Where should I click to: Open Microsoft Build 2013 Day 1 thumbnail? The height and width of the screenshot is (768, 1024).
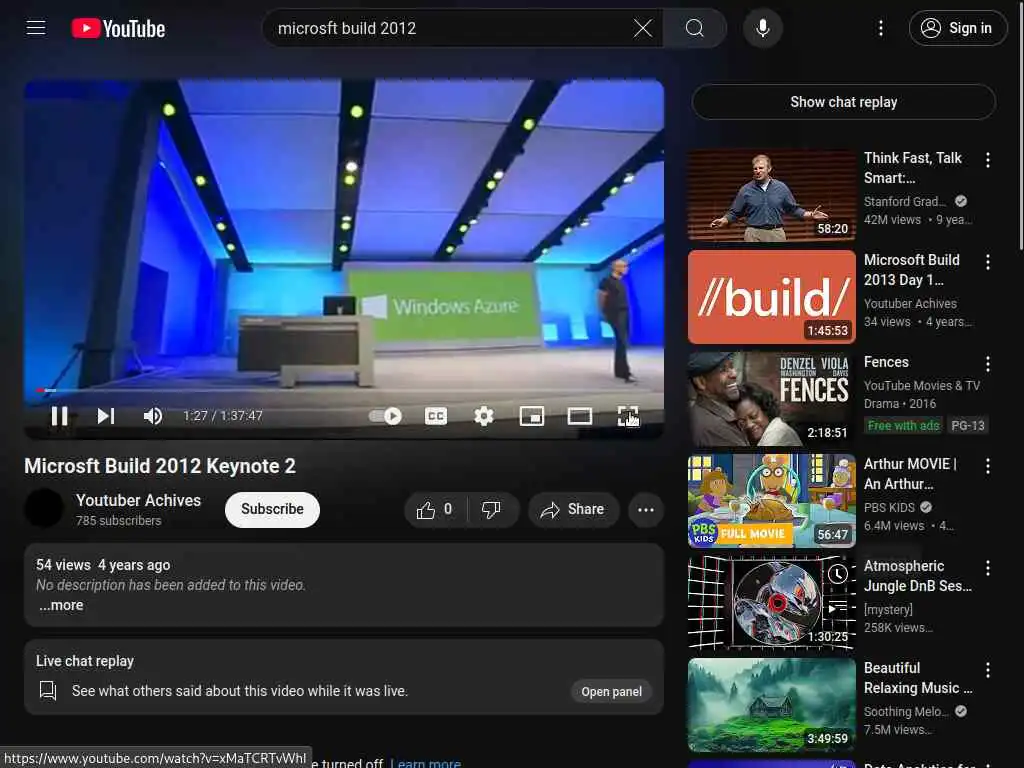(771, 296)
